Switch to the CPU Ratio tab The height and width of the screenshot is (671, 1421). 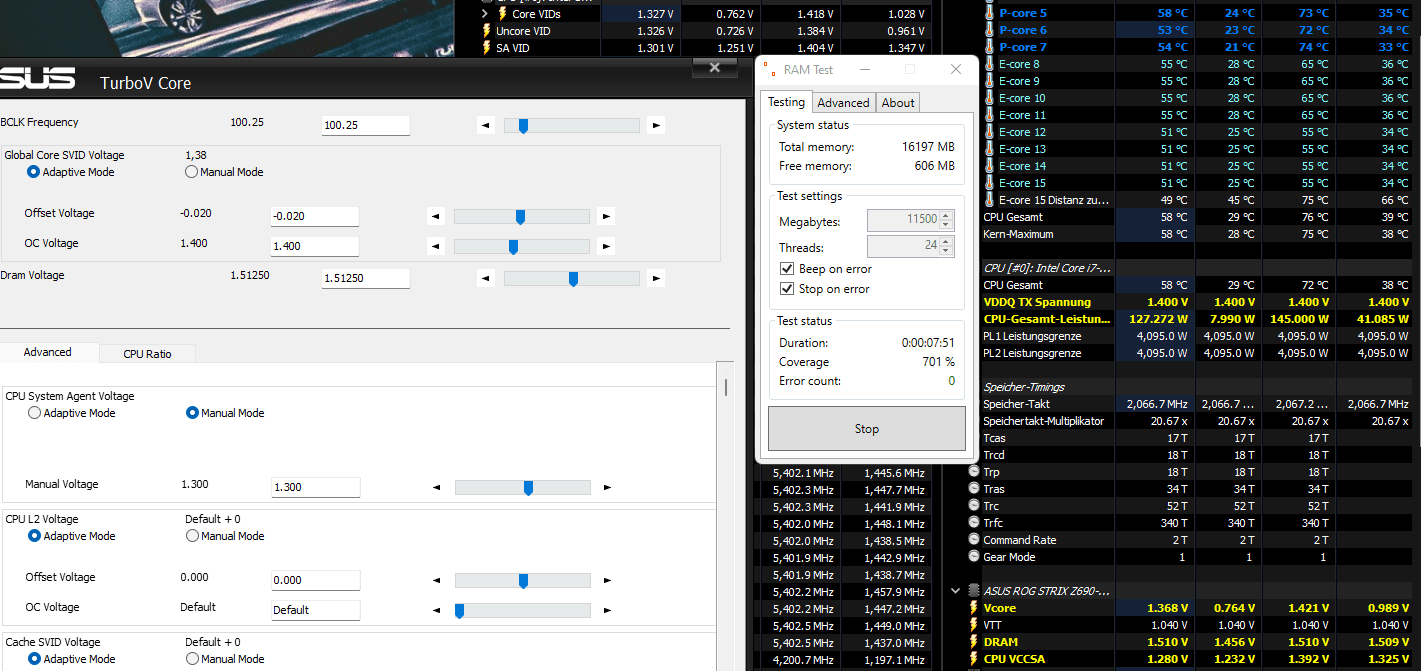tap(147, 354)
